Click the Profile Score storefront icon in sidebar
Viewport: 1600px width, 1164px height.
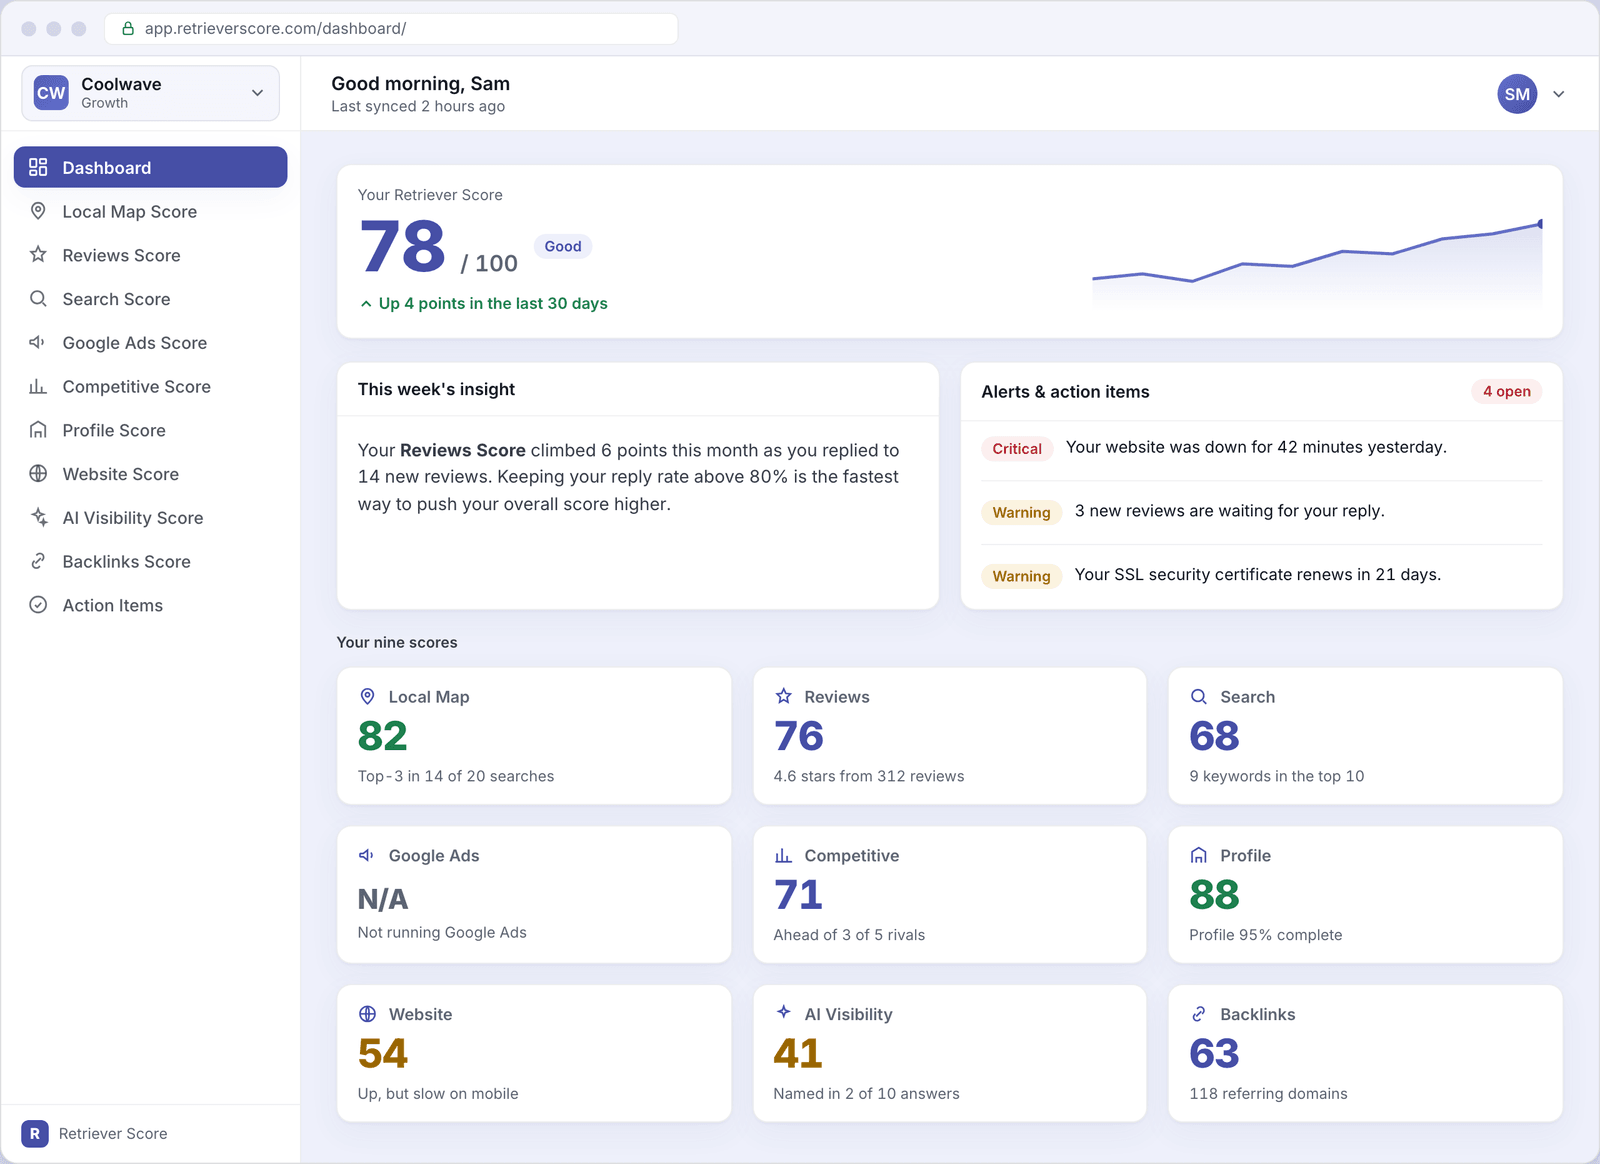click(x=38, y=430)
